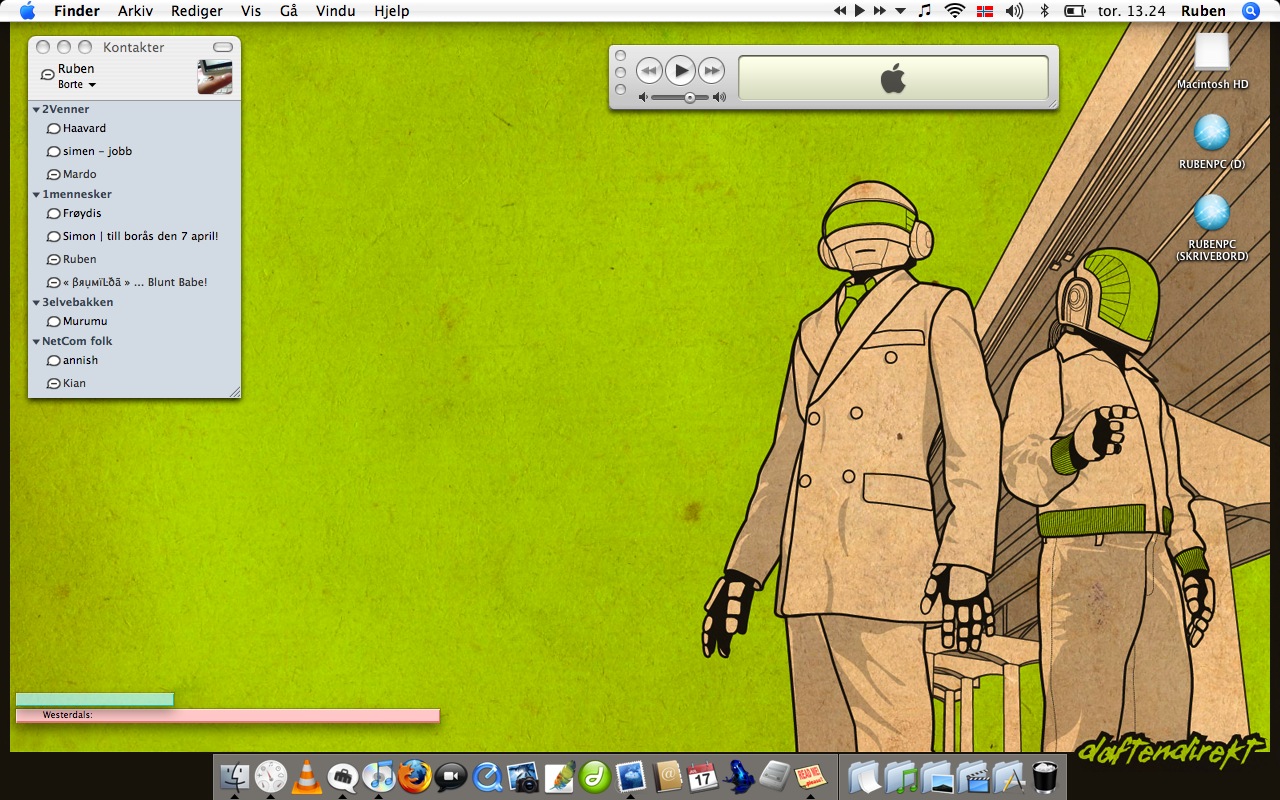Click the user picture in the Kontakter window
Image resolution: width=1280 pixels, height=800 pixels.
215,77
